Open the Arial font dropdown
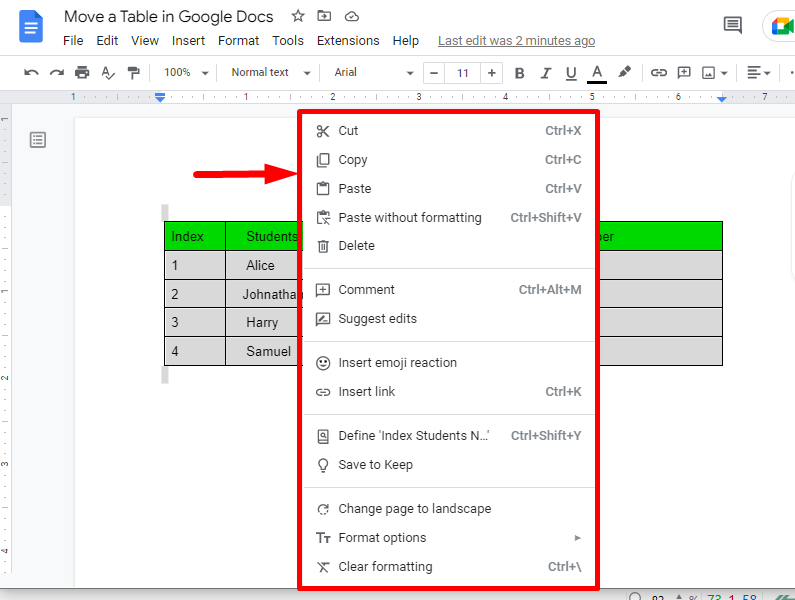 374,73
